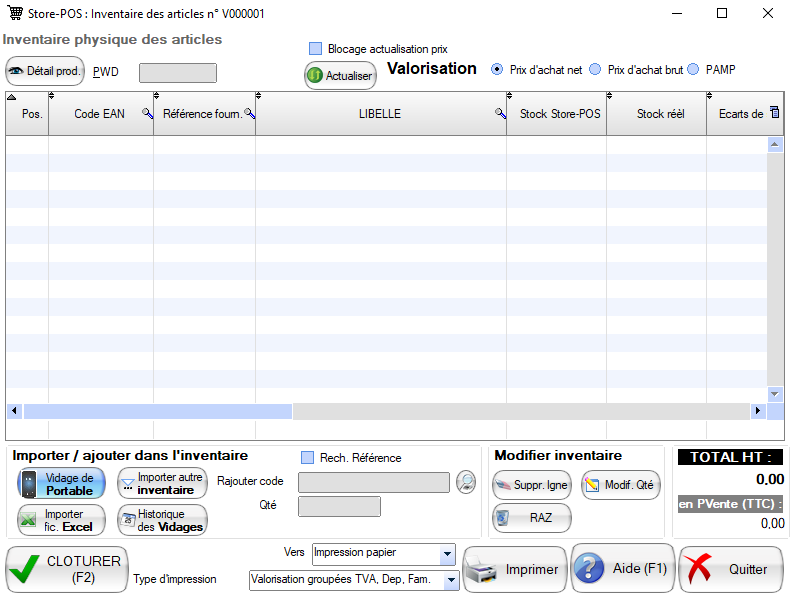Screen dimensions: 790x595
Task: Click the Quitter button
Action: click(731, 569)
